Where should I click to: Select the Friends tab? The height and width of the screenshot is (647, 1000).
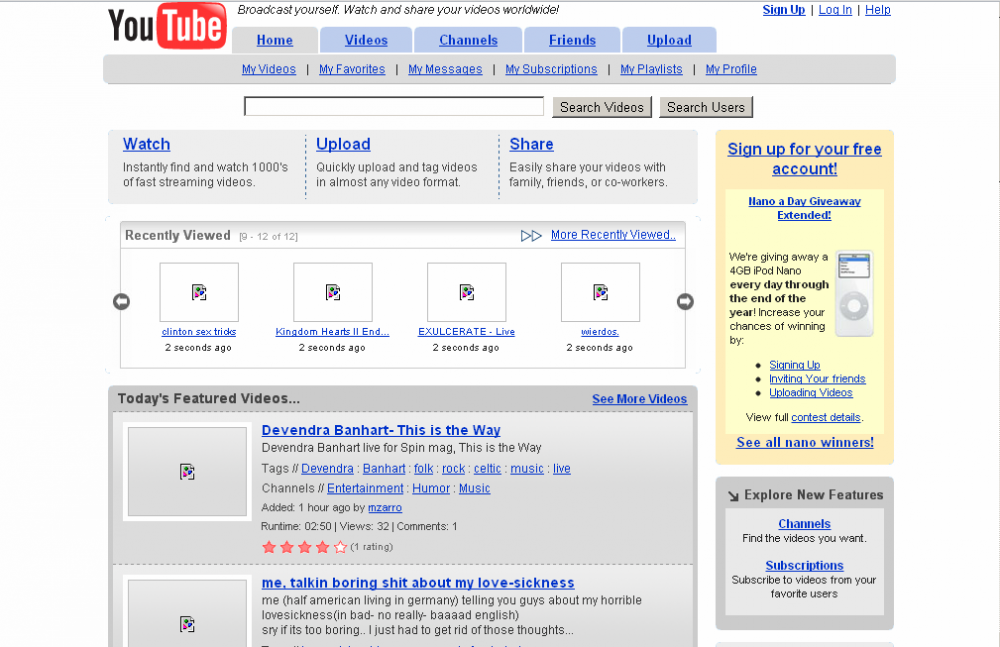(572, 40)
